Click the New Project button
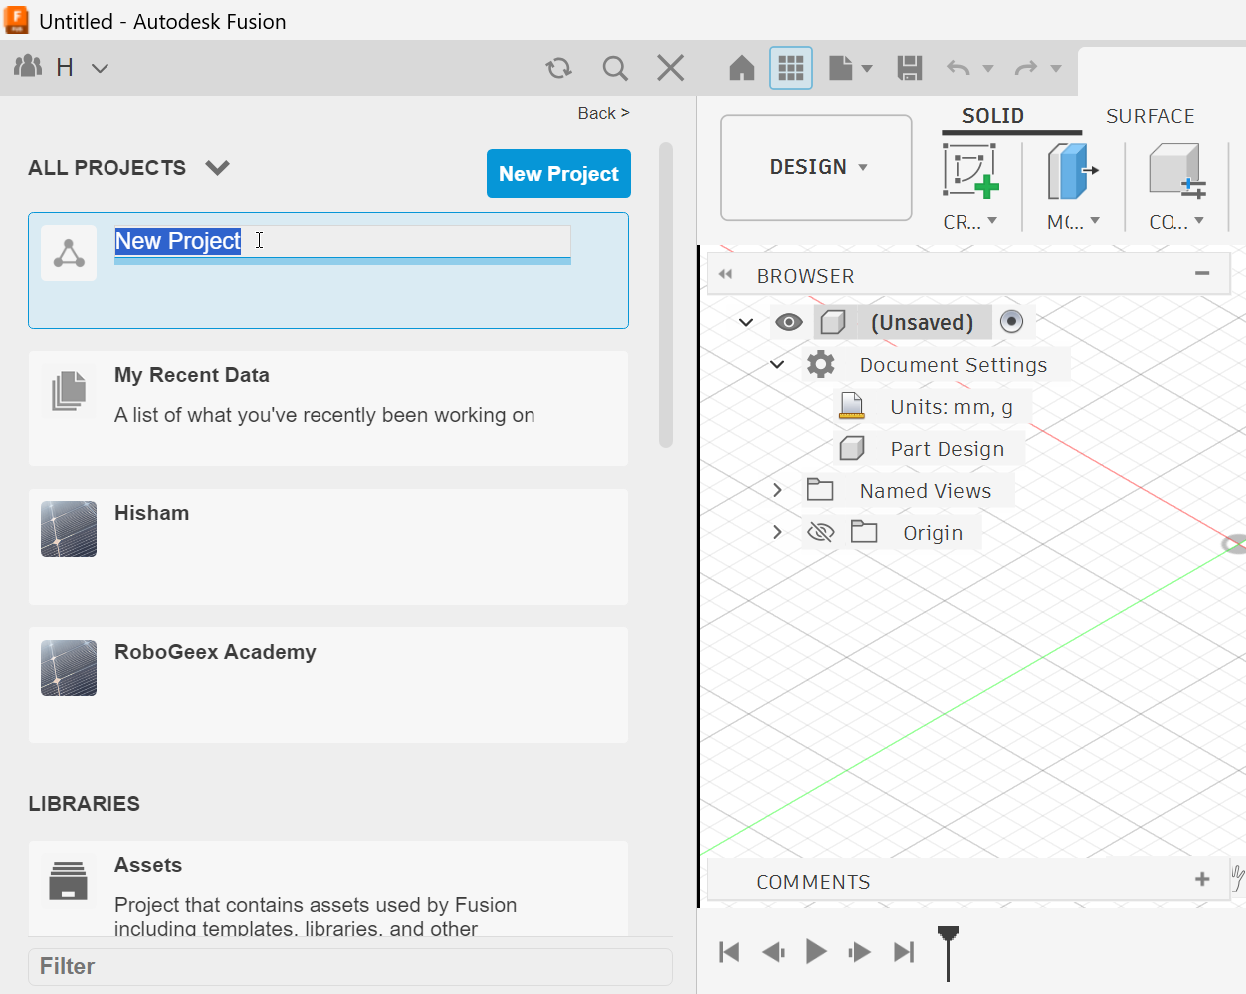This screenshot has width=1246, height=994. pyautogui.click(x=559, y=173)
